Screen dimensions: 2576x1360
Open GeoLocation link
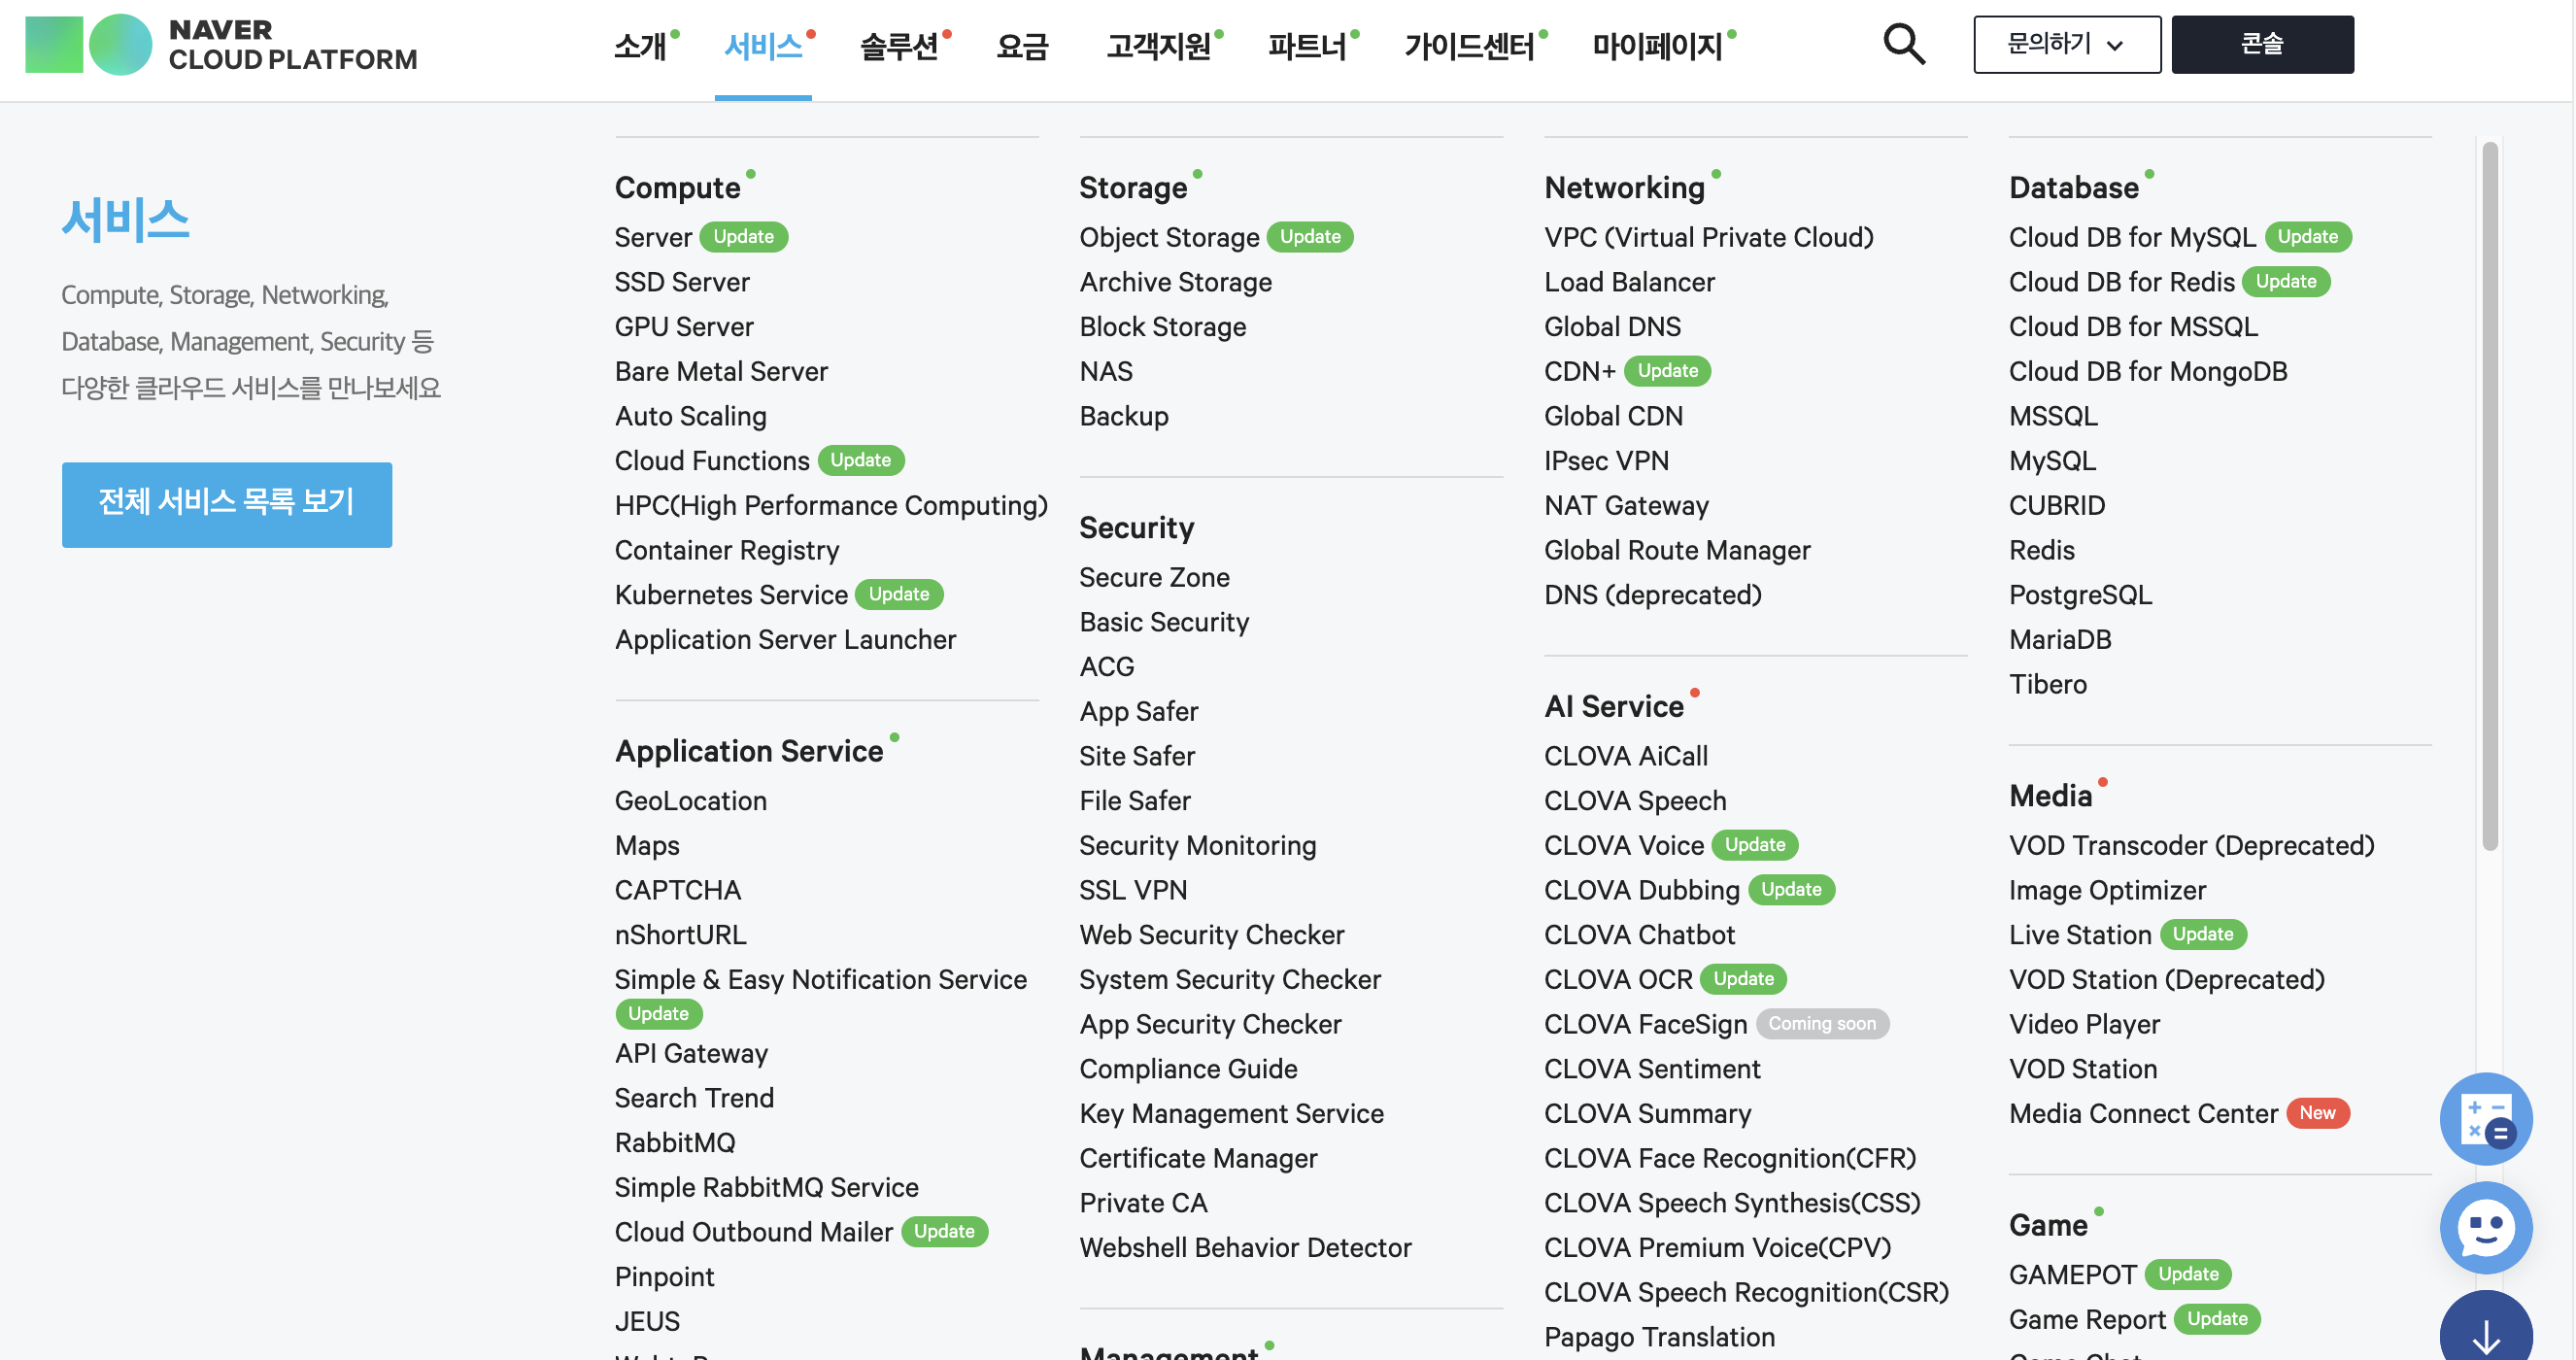690,801
